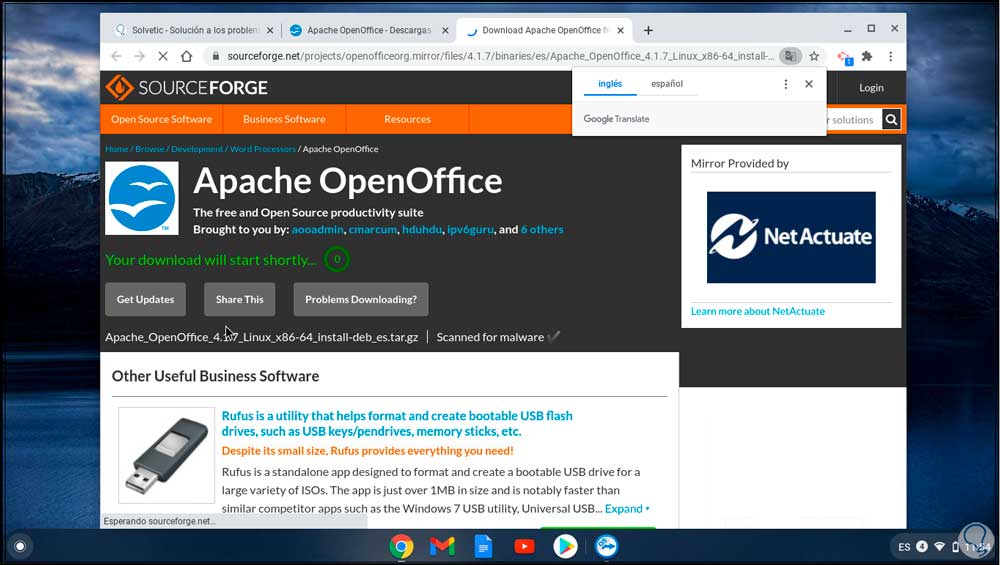Close the Solvetic tab

coord(270,30)
